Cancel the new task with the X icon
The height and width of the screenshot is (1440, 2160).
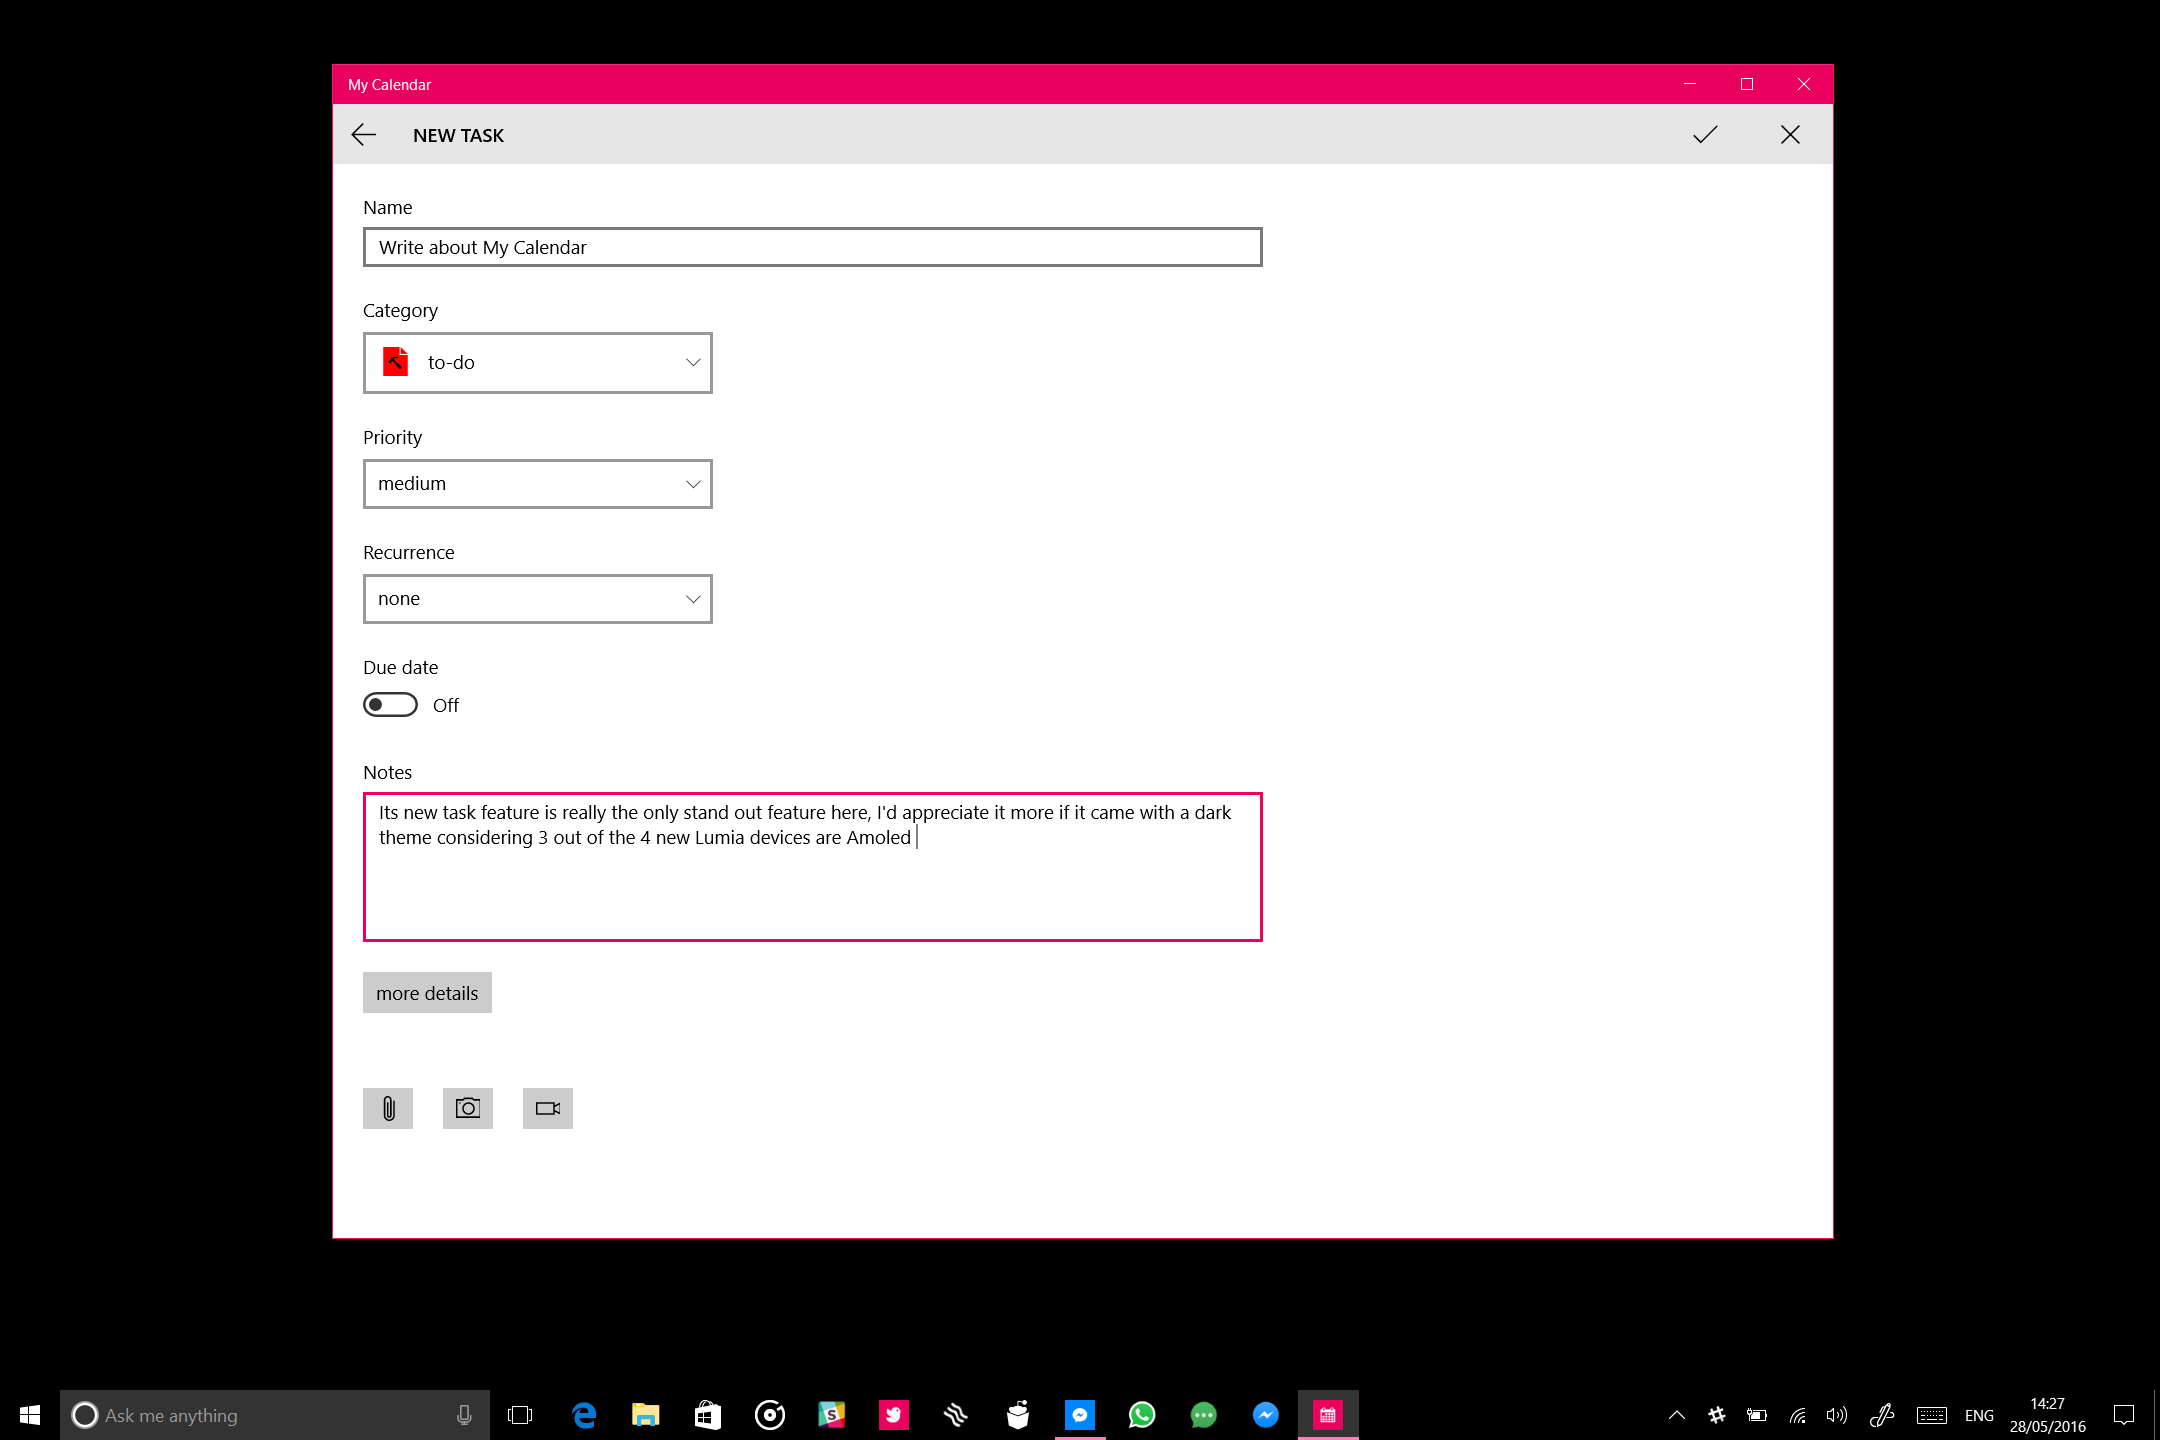(x=1790, y=135)
